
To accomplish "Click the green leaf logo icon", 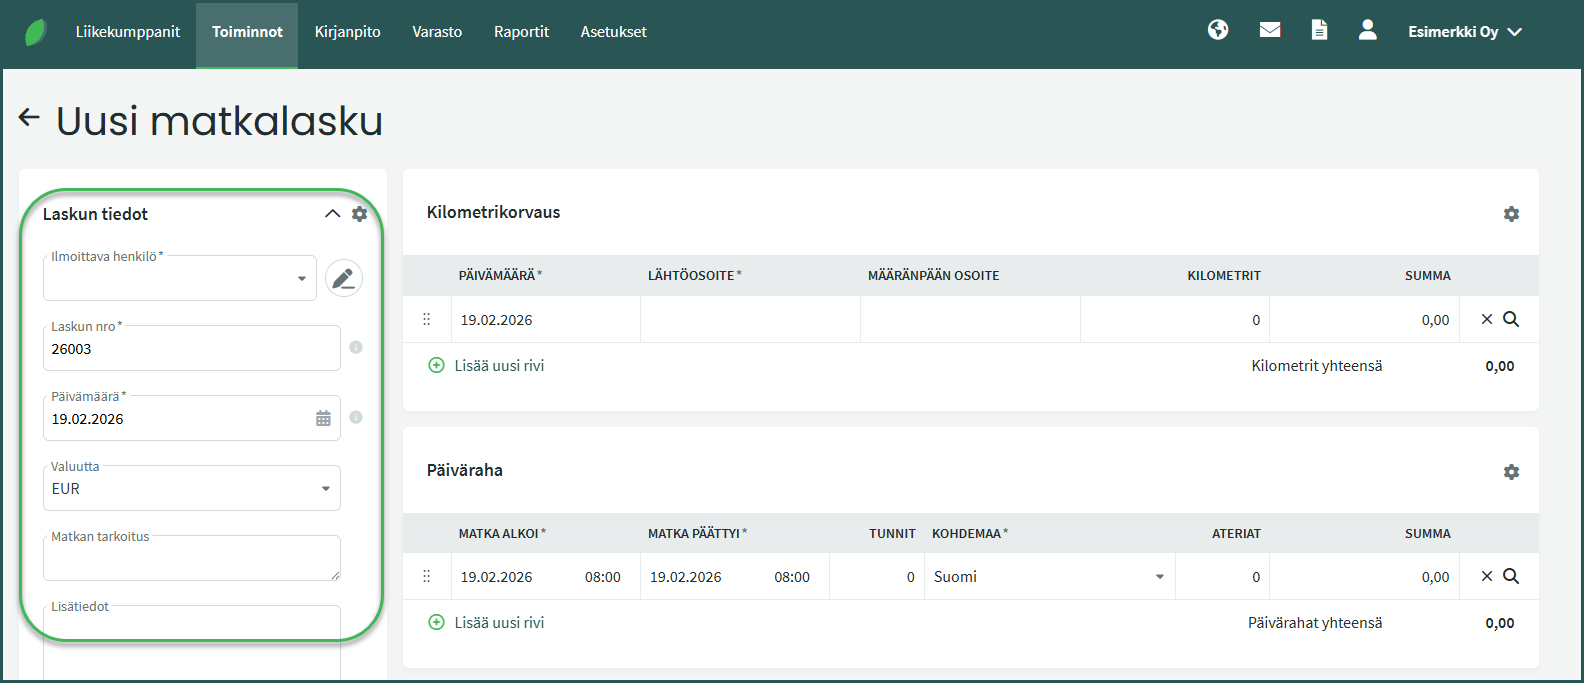I will [36, 32].
